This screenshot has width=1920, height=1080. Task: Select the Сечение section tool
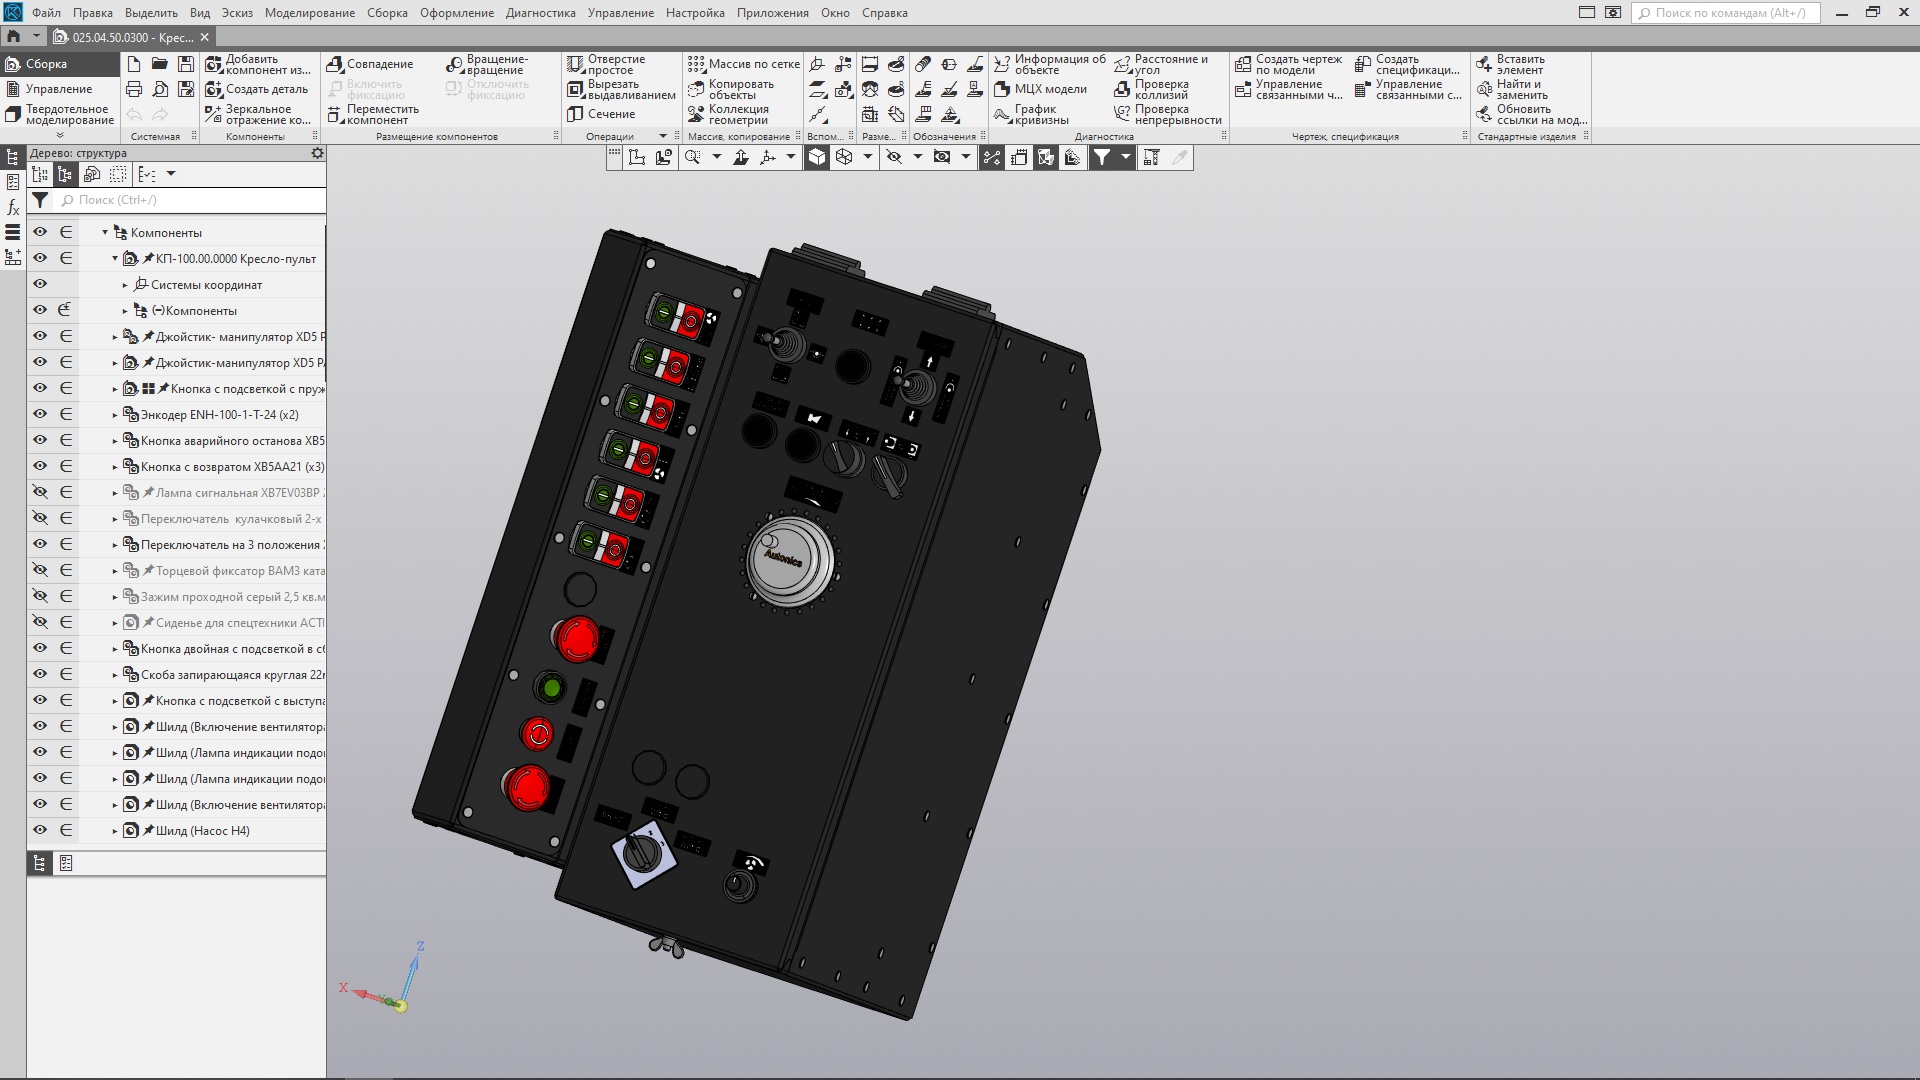[x=575, y=114]
